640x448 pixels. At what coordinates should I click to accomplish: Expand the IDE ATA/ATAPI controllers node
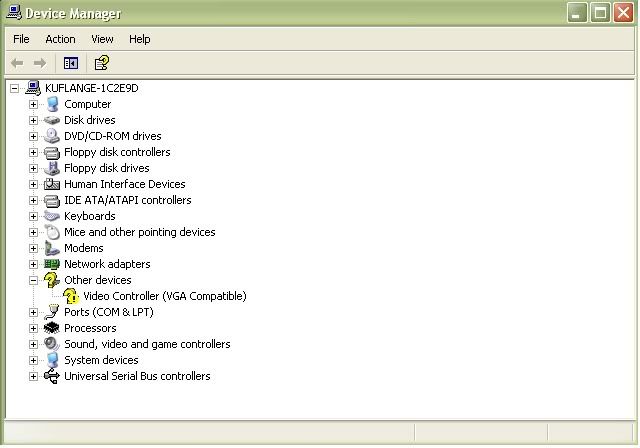[x=33, y=200]
